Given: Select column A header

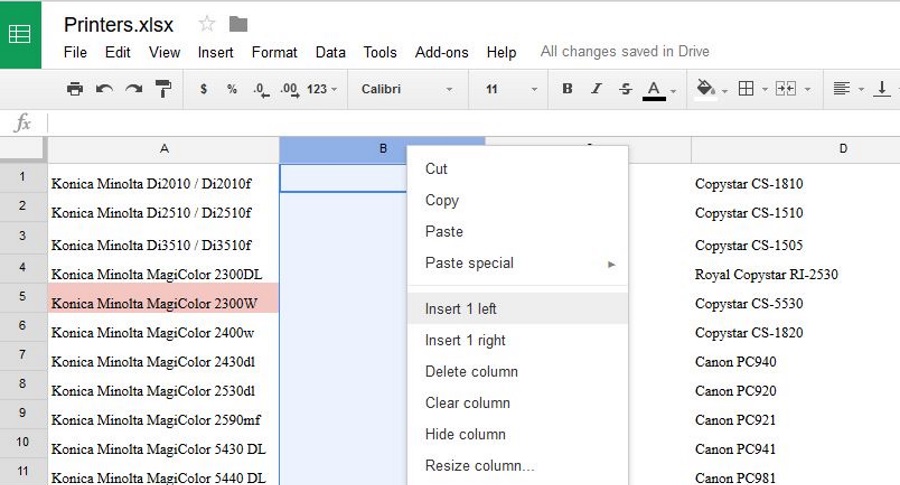Looking at the screenshot, I should [164, 149].
